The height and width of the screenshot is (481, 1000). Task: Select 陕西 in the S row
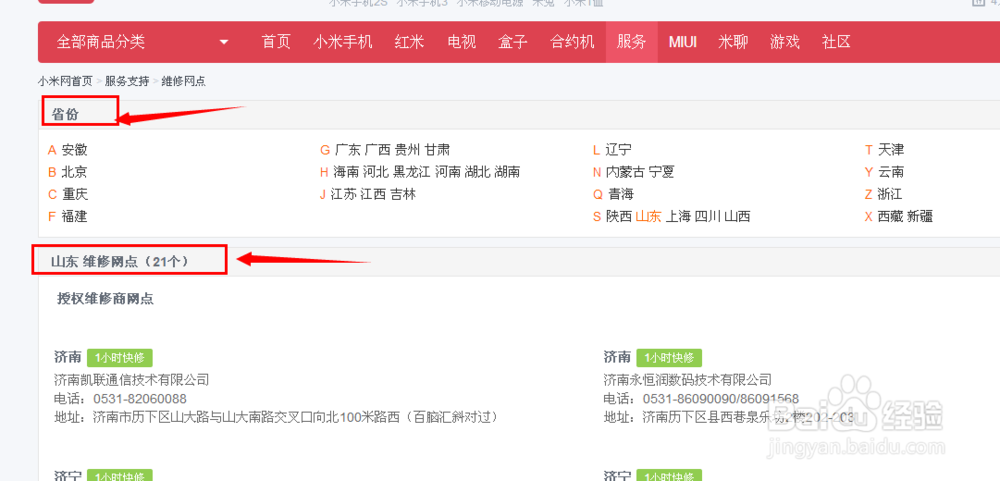click(619, 216)
